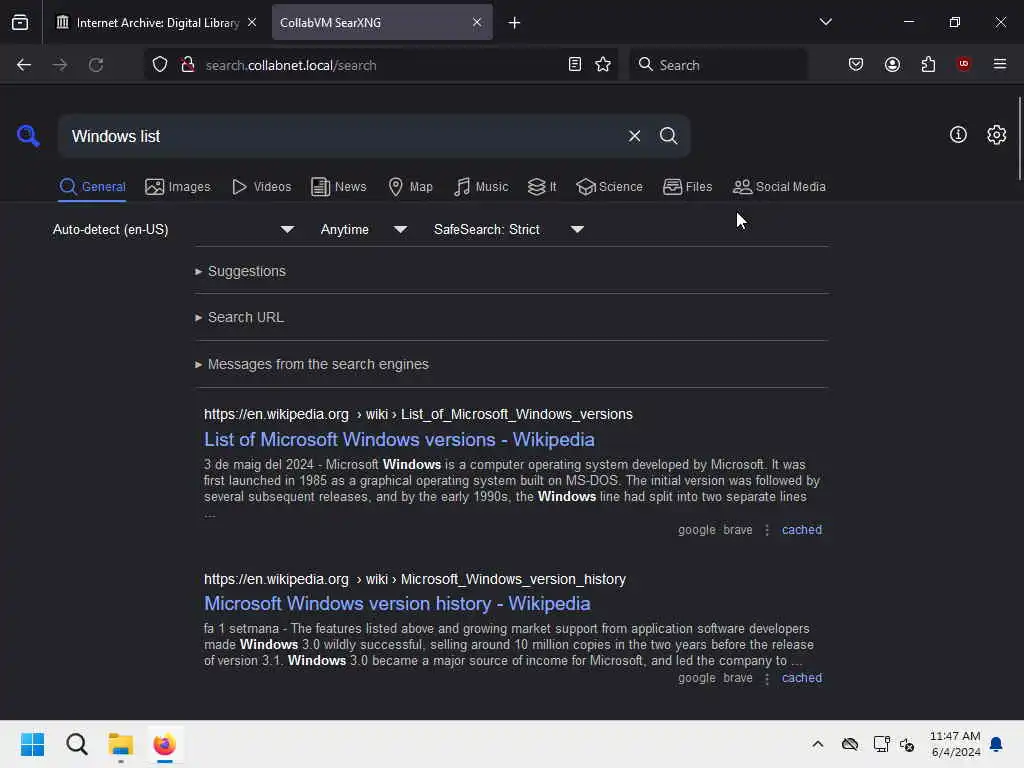Click the Firefox toolbar Search box
Viewport: 1024px width, 768px height.
pyautogui.click(x=718, y=65)
